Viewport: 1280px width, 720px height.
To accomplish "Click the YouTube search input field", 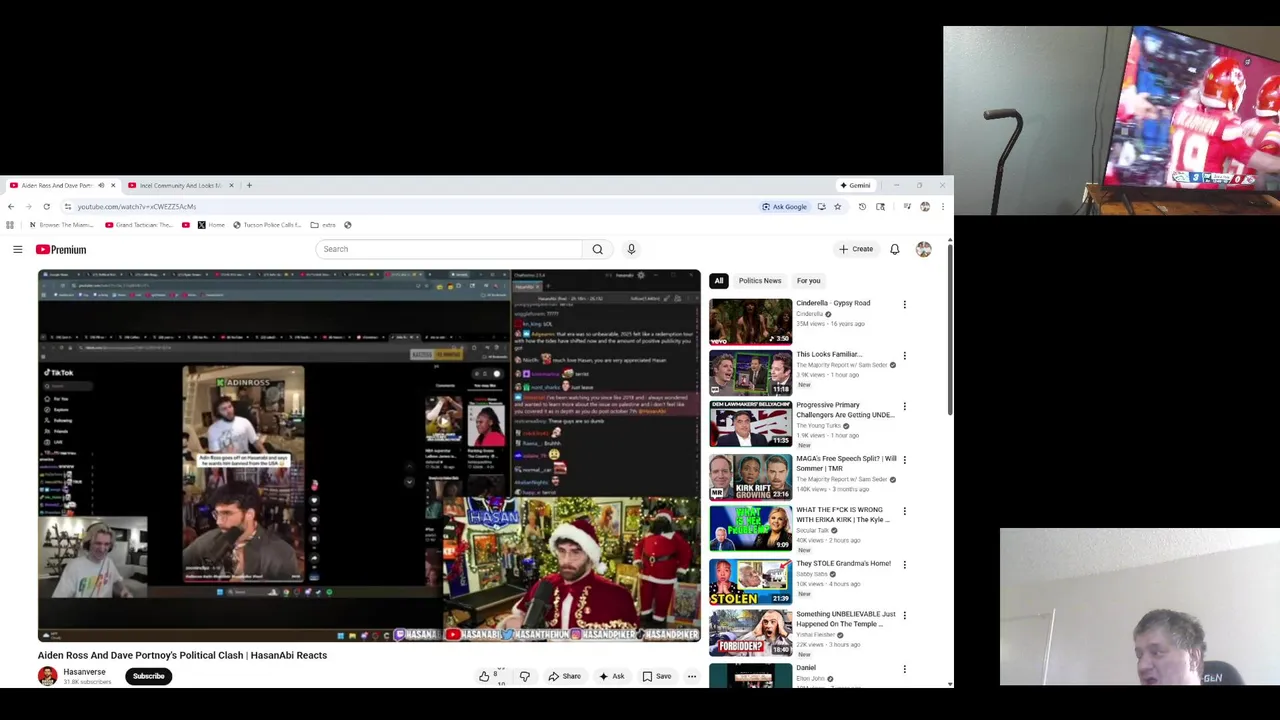I will 448,249.
